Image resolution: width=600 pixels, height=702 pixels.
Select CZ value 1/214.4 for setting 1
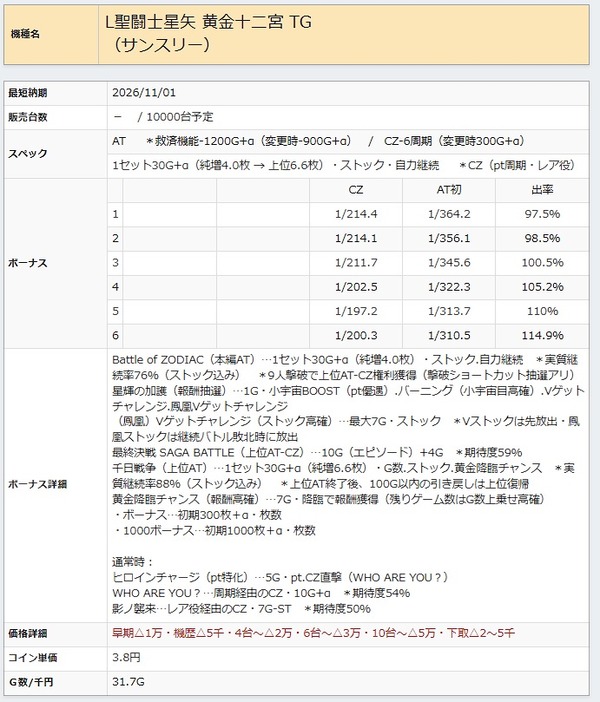tap(356, 214)
